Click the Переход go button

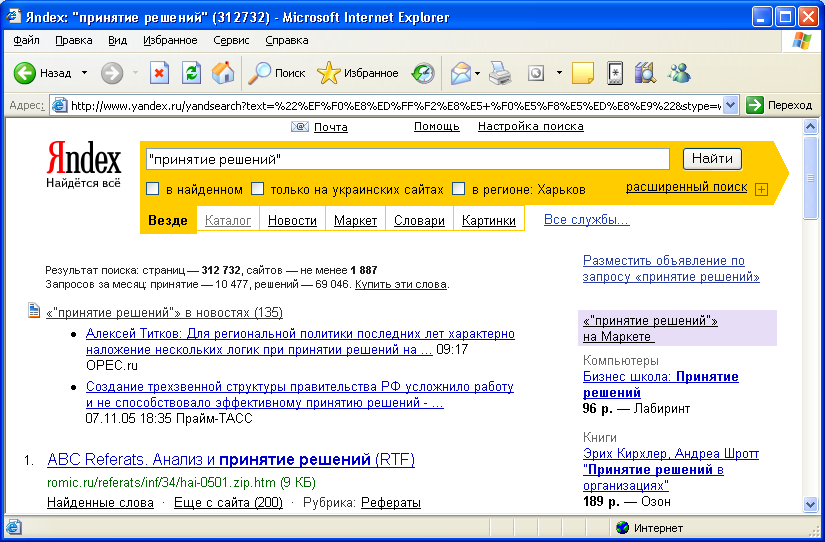779,105
